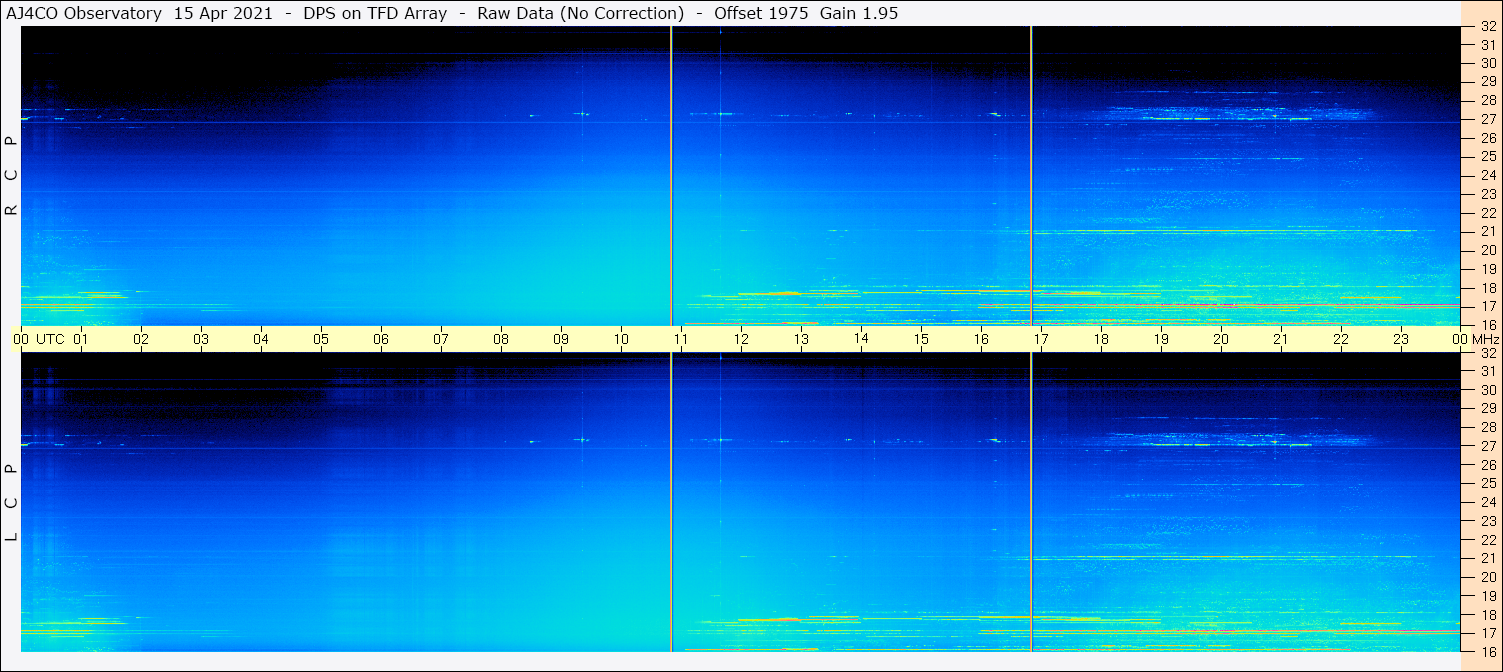Click the "15" hour label on the time axis

921,339
